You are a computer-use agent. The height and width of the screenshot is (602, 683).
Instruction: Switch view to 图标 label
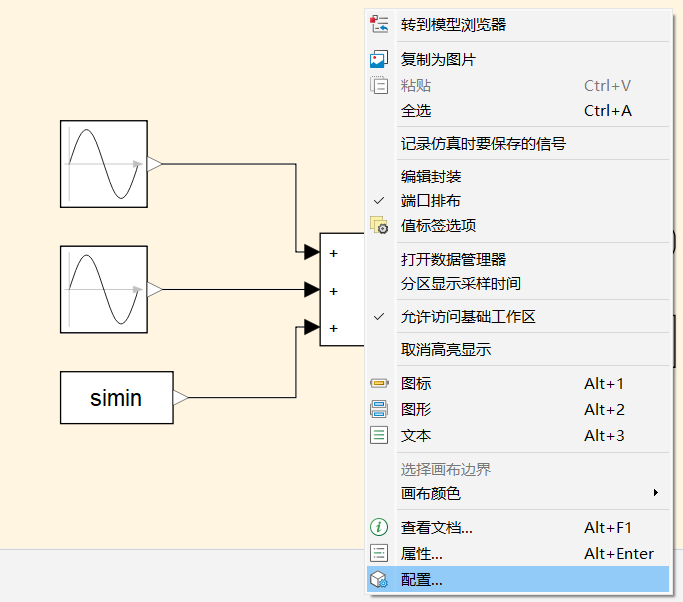point(416,383)
